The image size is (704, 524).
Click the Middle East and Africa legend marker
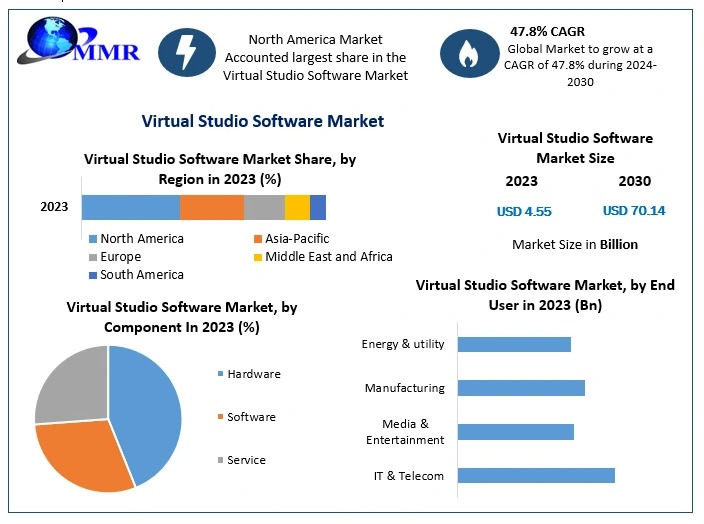[257, 257]
